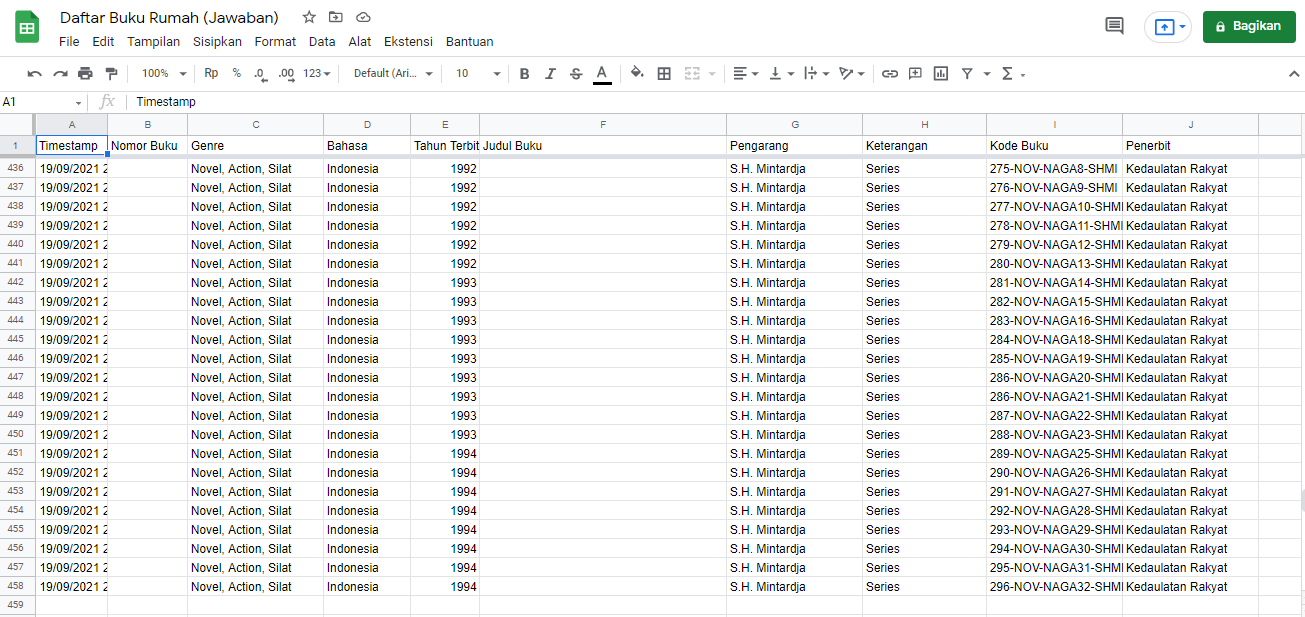Toggle italic formatting

550,74
